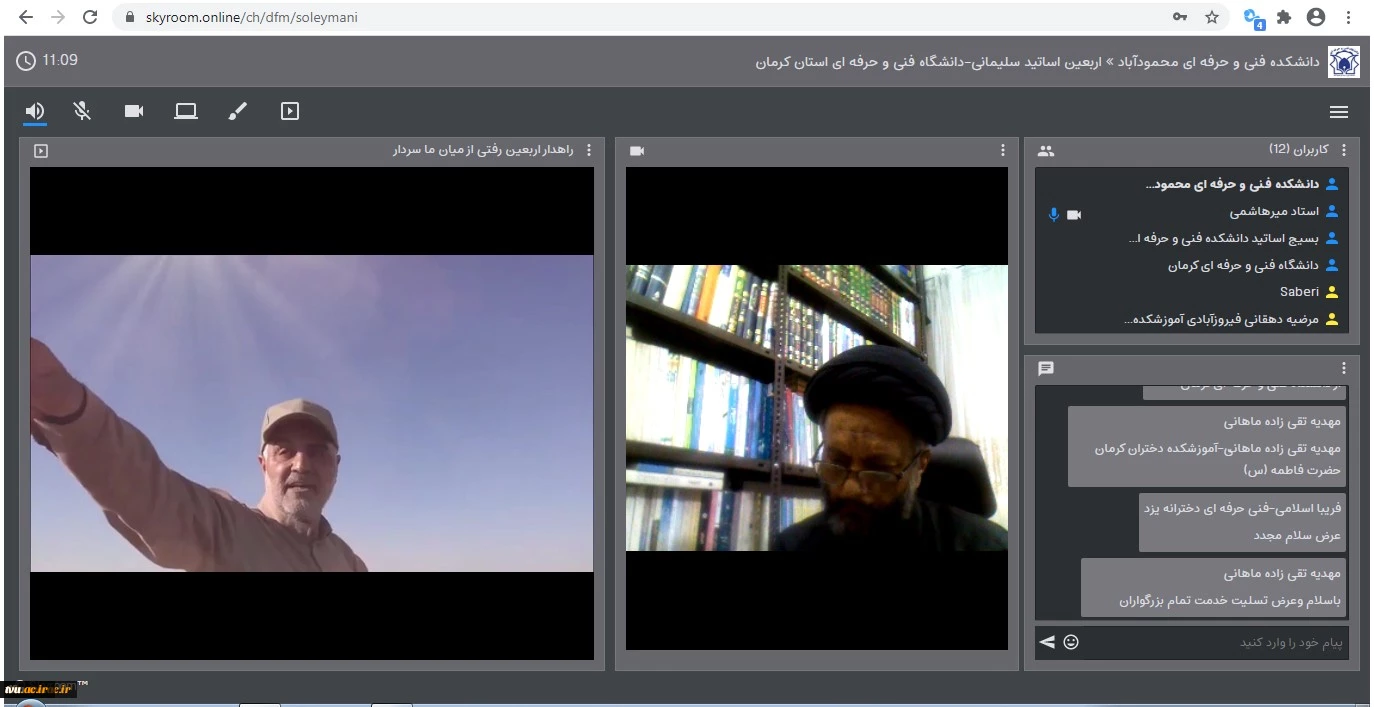Start screen sharing with the laptop icon

tap(186, 111)
